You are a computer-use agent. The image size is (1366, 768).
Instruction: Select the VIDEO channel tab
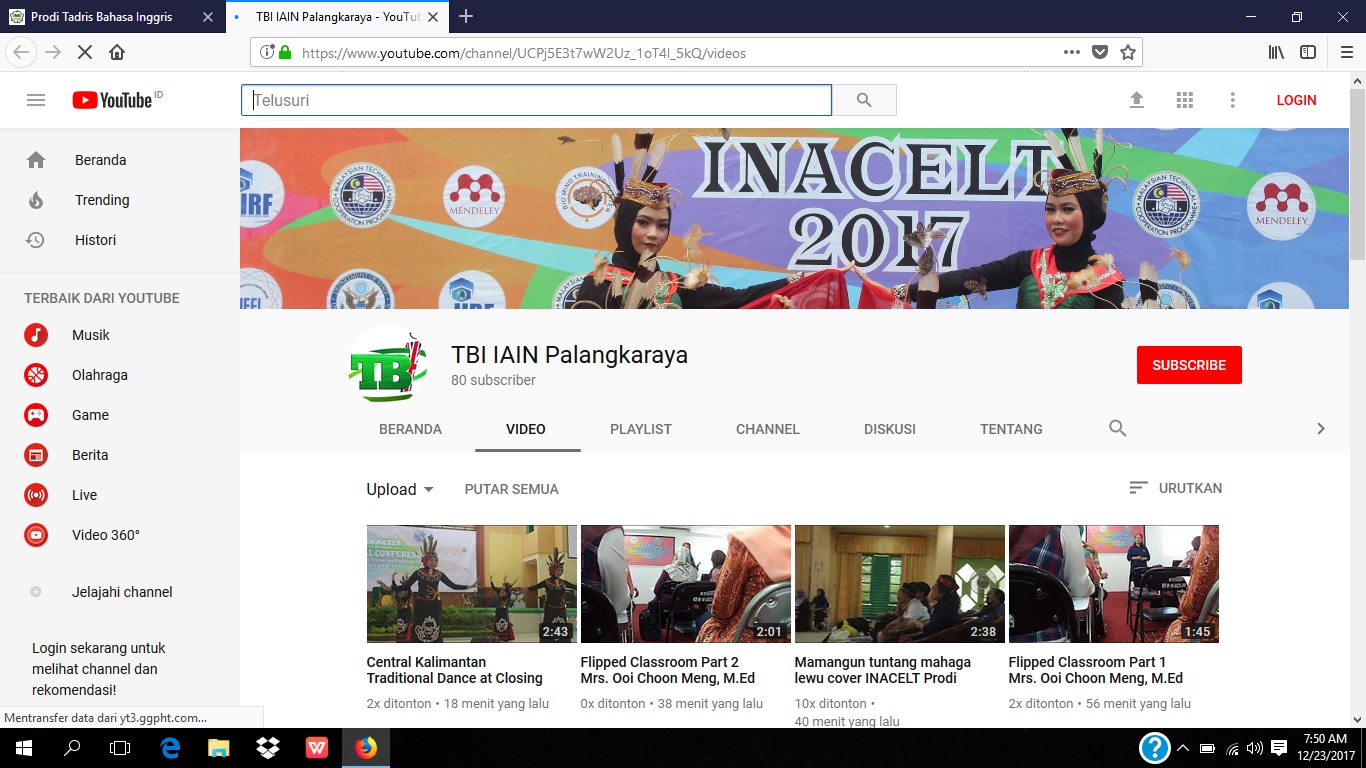(526, 429)
